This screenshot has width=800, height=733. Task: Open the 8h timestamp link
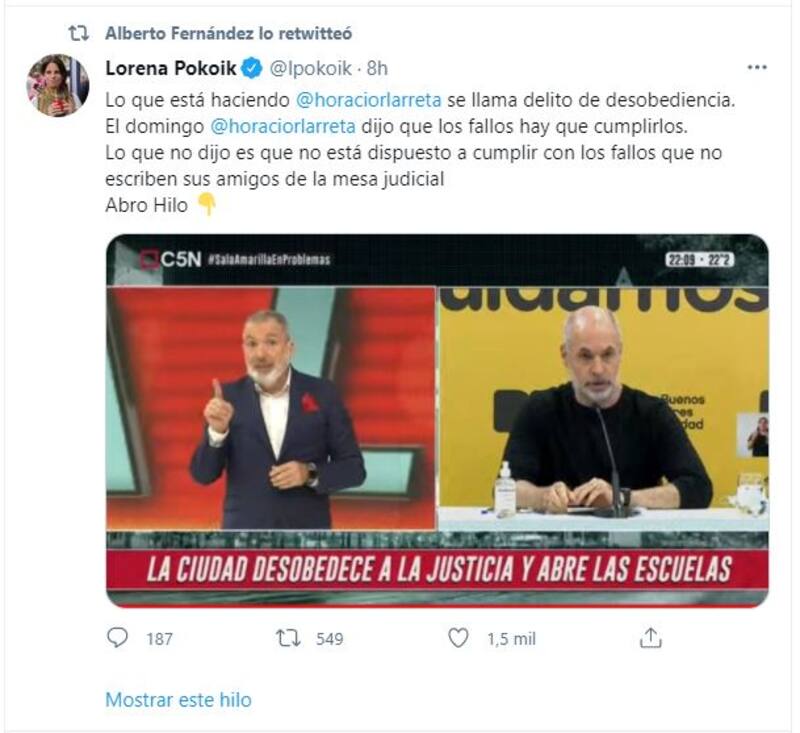point(377,68)
